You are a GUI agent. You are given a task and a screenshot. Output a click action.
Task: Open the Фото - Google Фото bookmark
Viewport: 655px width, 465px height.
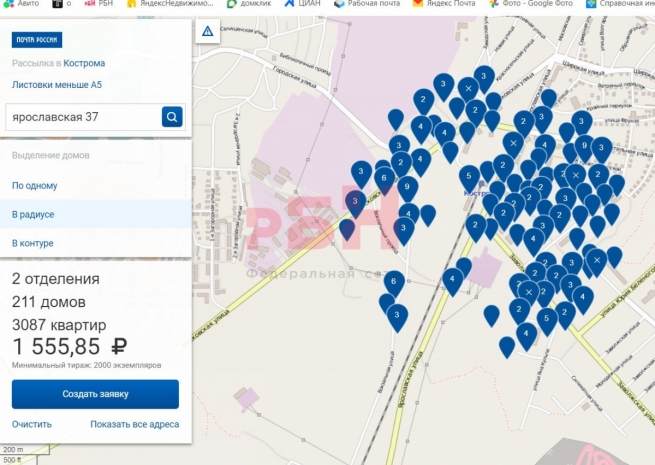click(536, 4)
